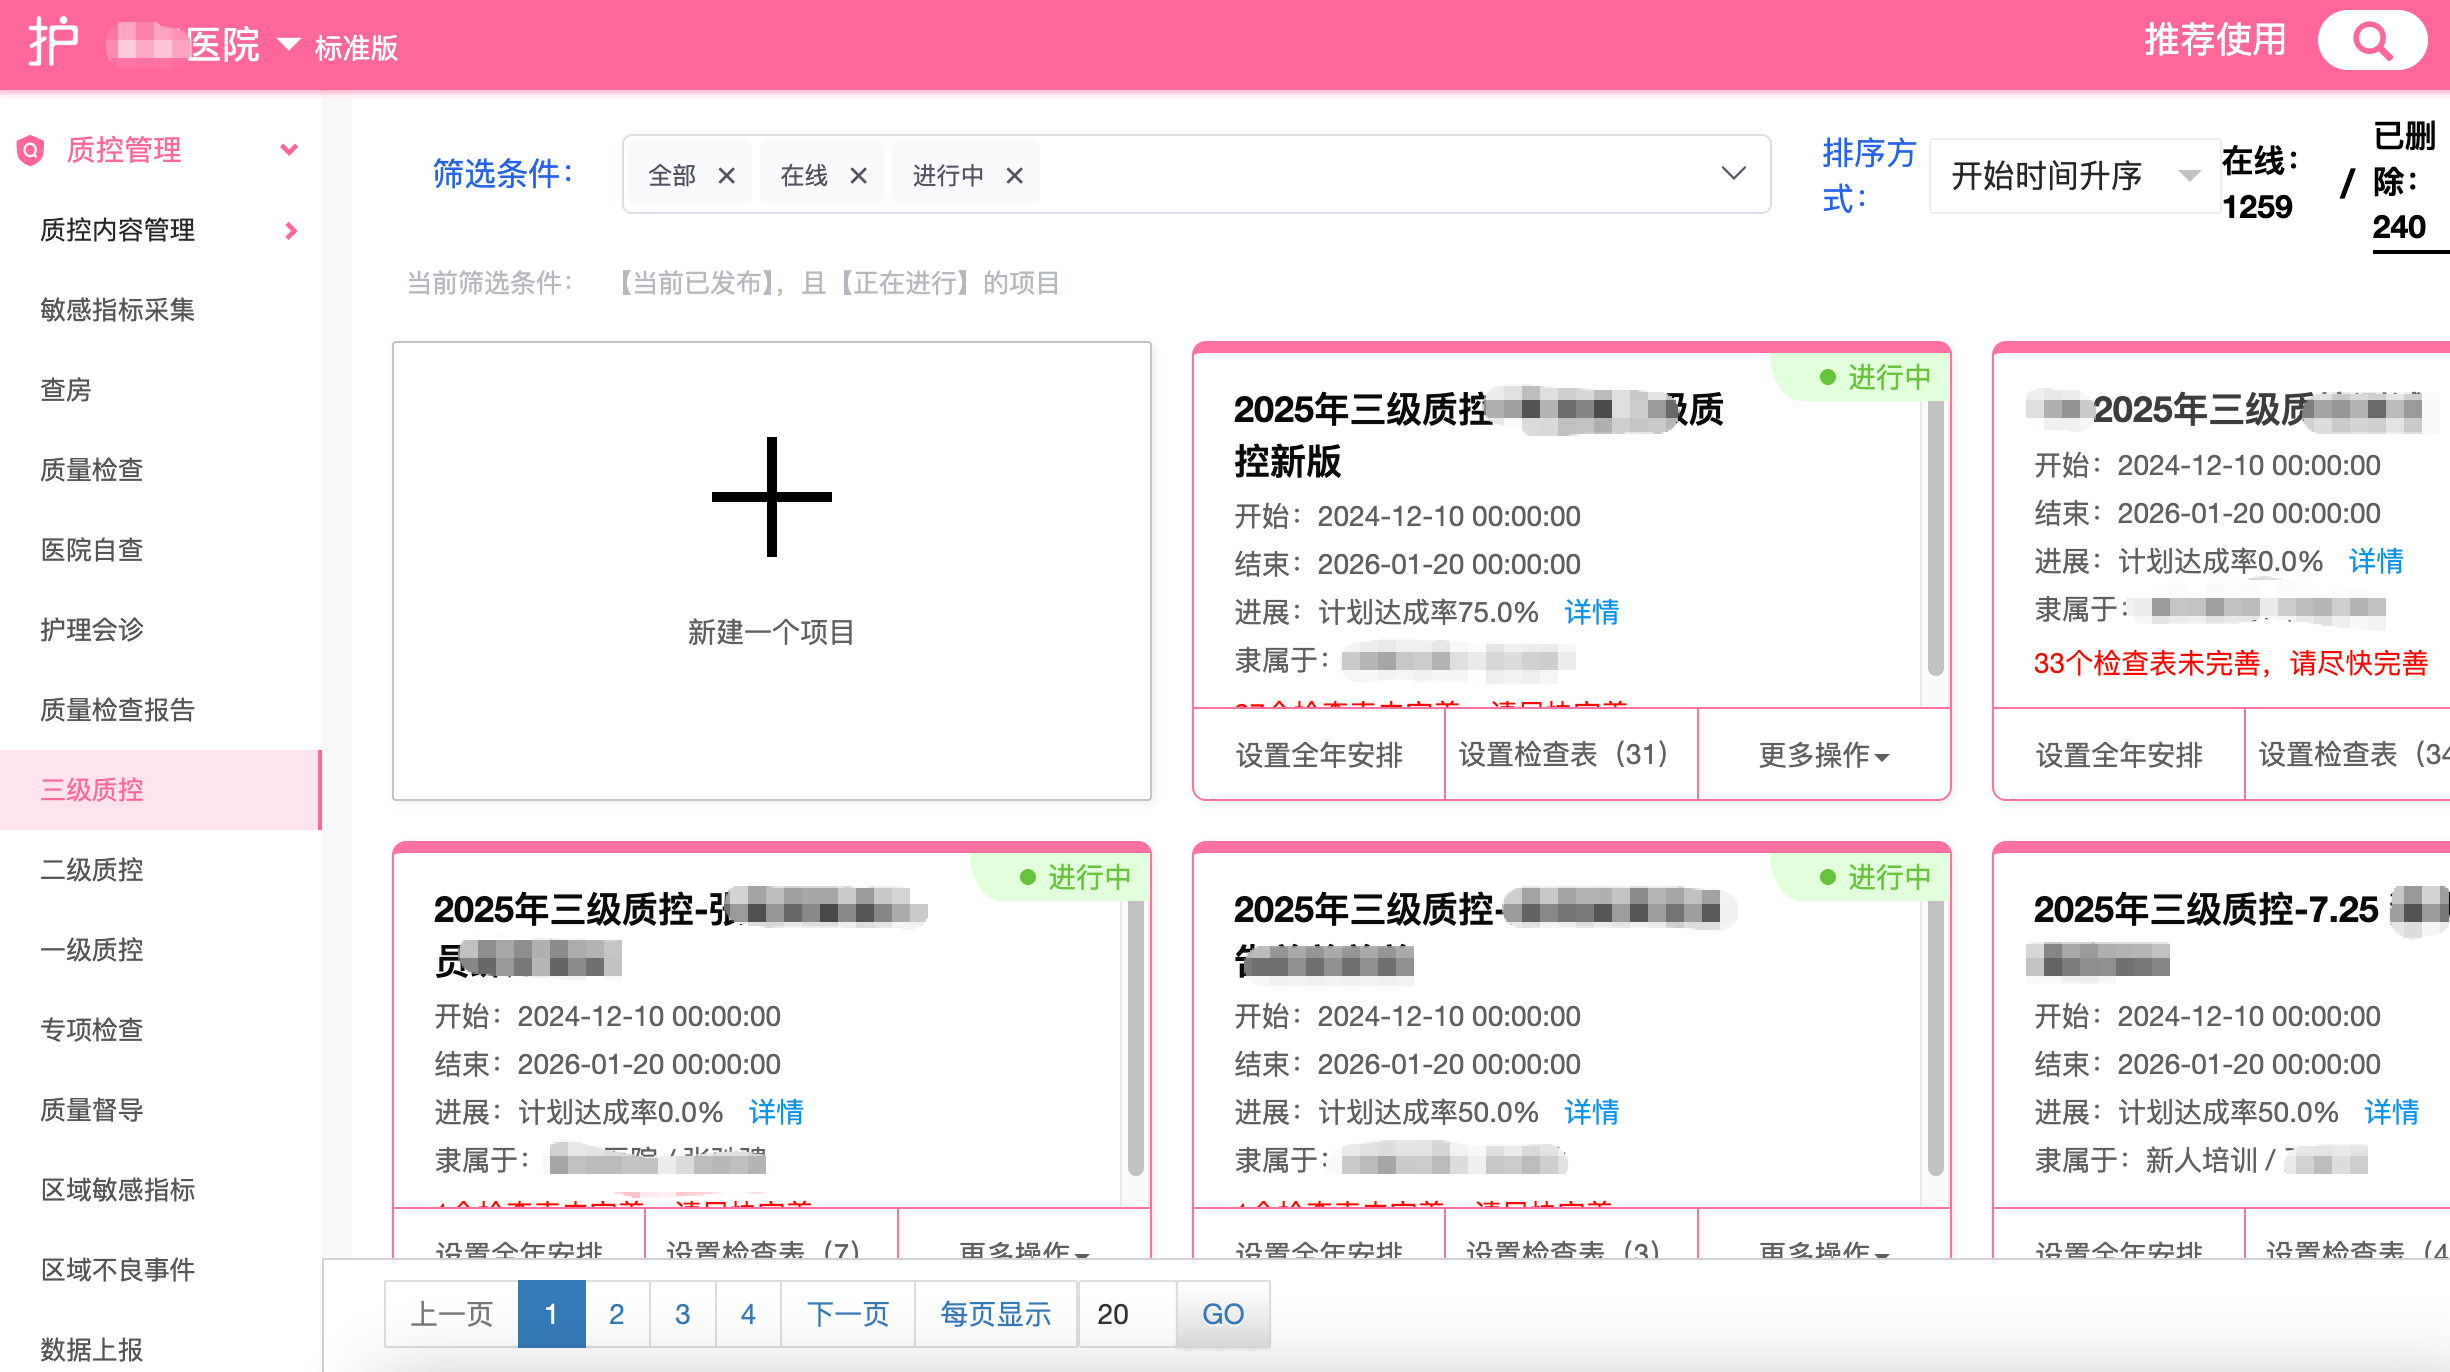The width and height of the screenshot is (2450, 1372).
Task: Open 护理会诊 sidebar item
Action: tap(92, 630)
